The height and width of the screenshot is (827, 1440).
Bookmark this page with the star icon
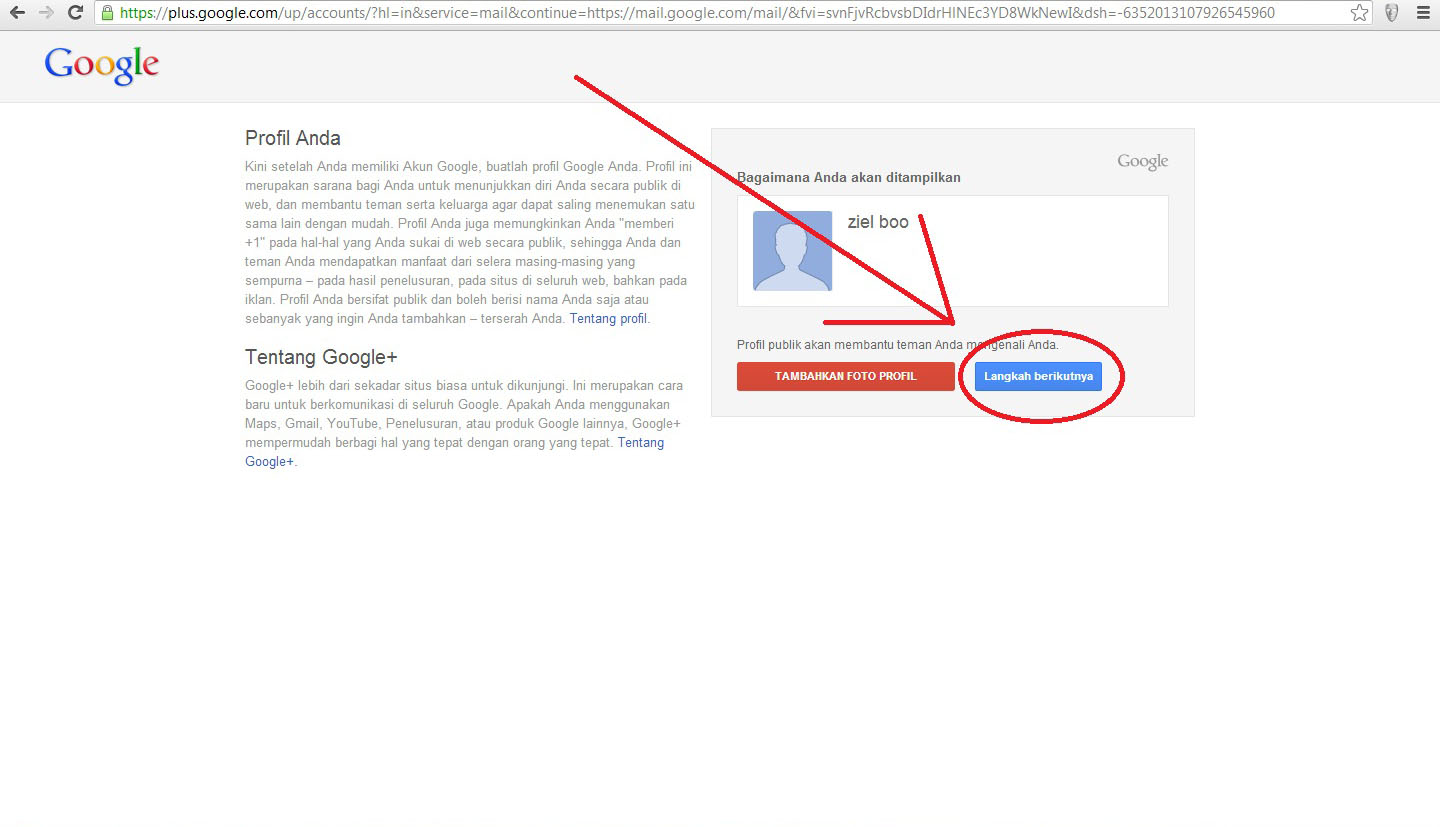pos(1358,13)
